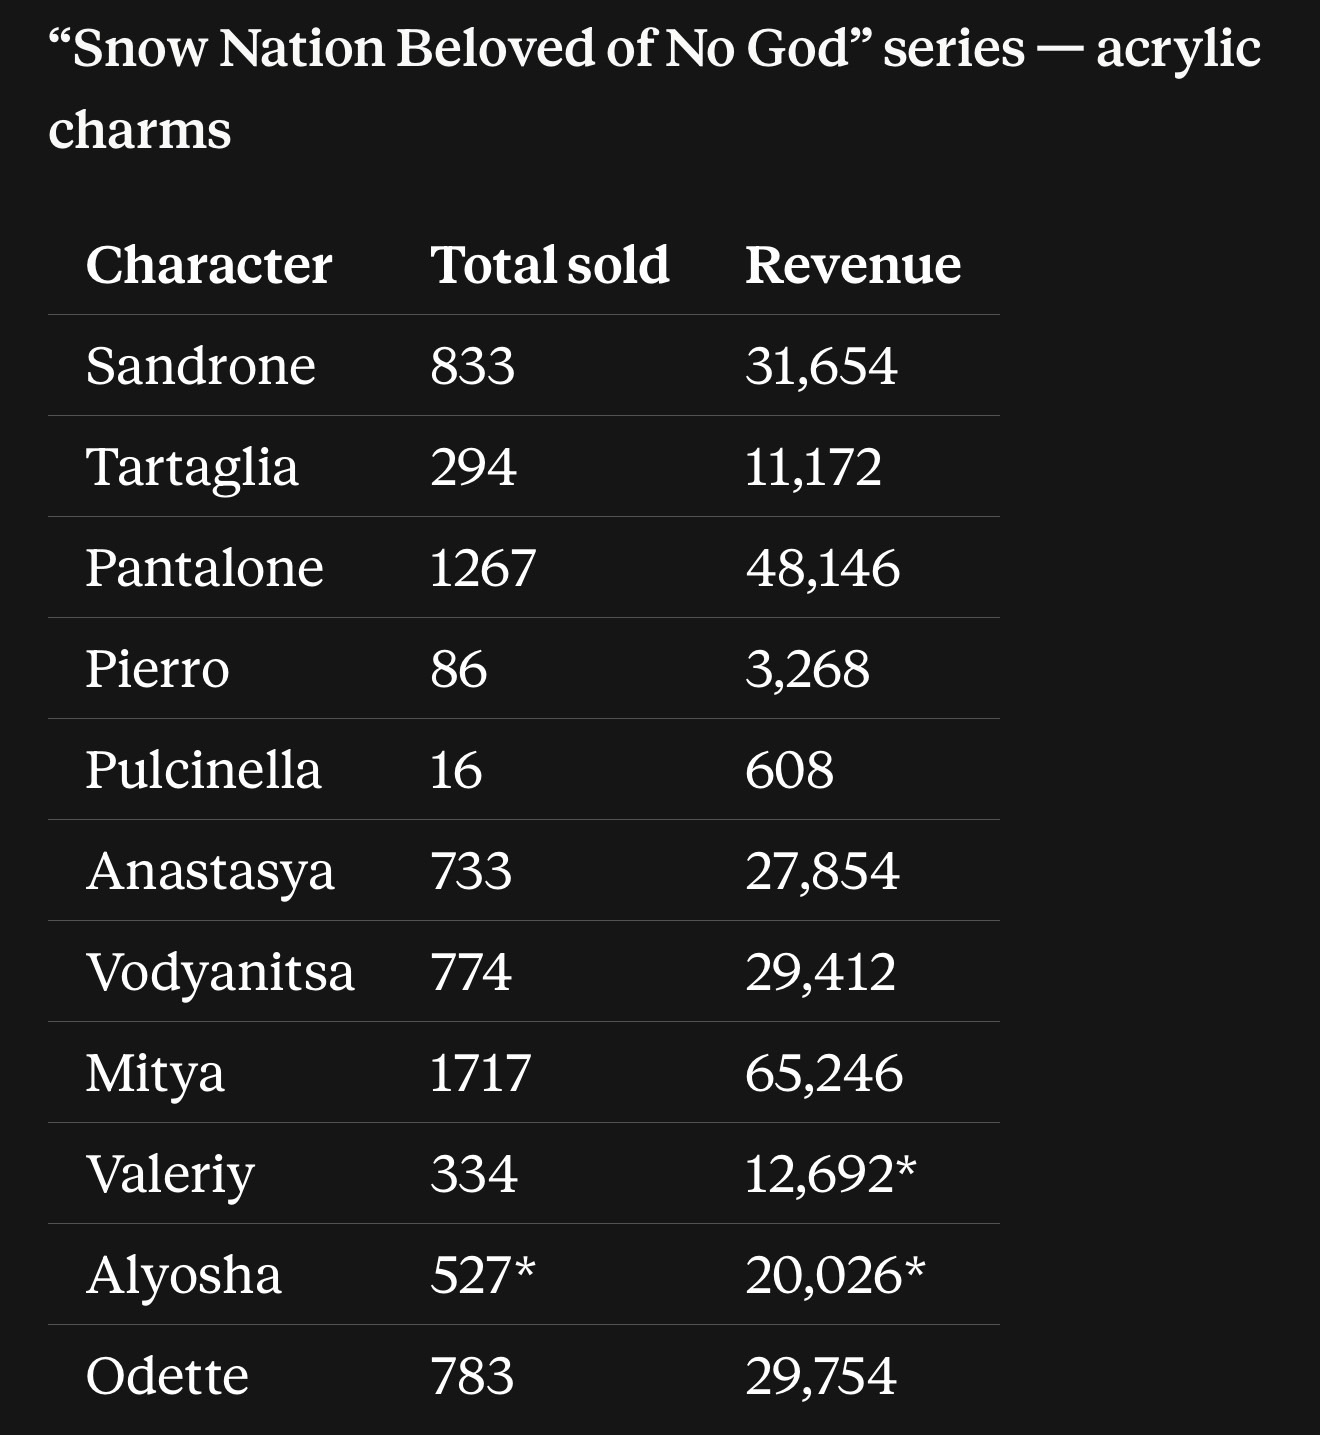Click Pantalone's revenue 48,146

[x=822, y=568]
